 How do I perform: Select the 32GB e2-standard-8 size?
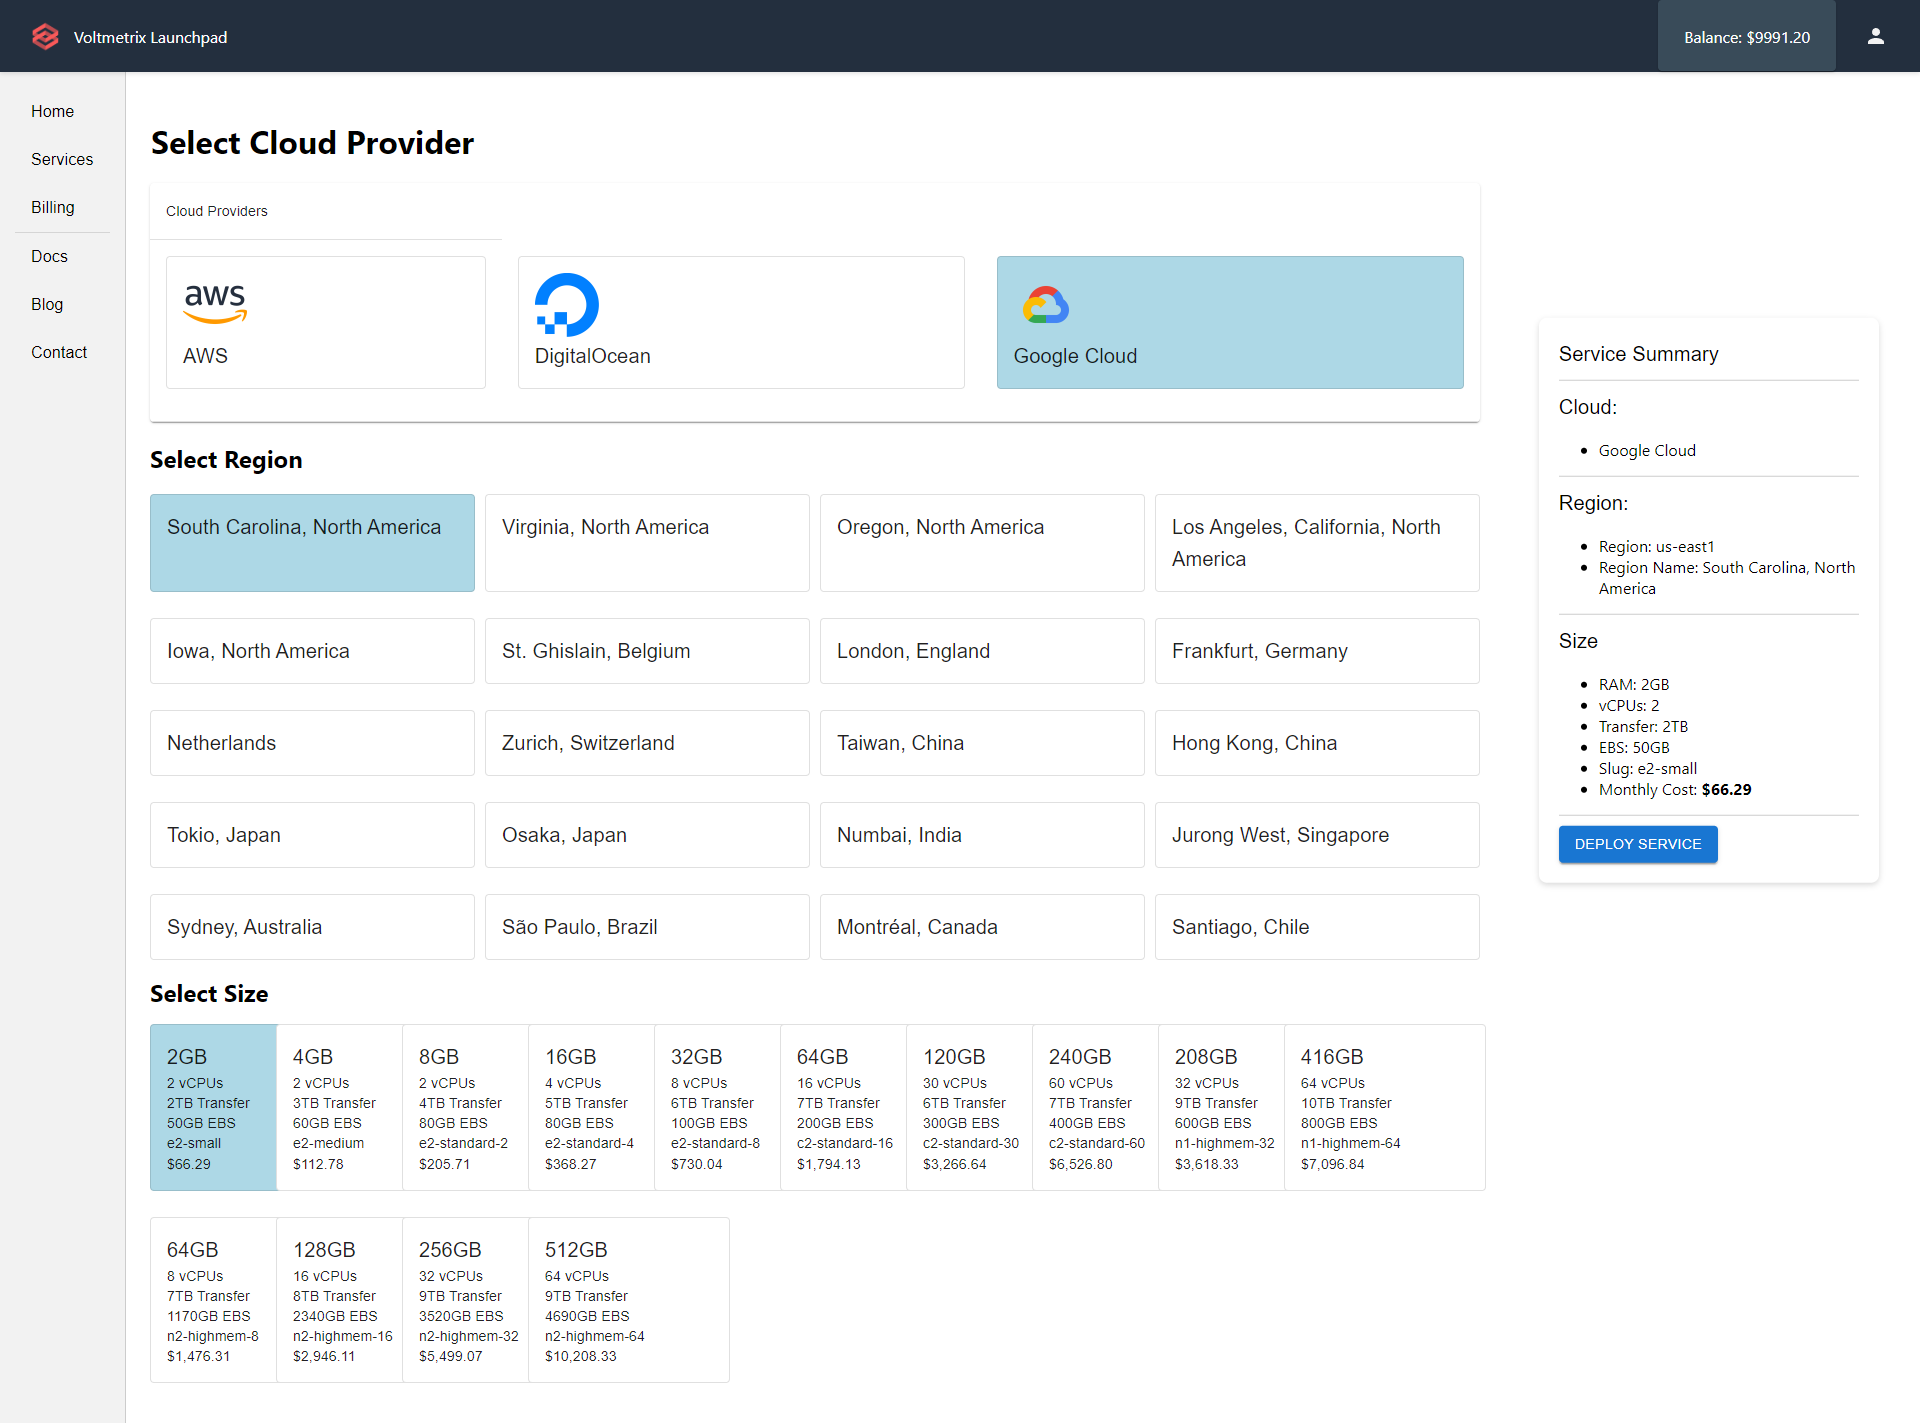coord(717,1107)
